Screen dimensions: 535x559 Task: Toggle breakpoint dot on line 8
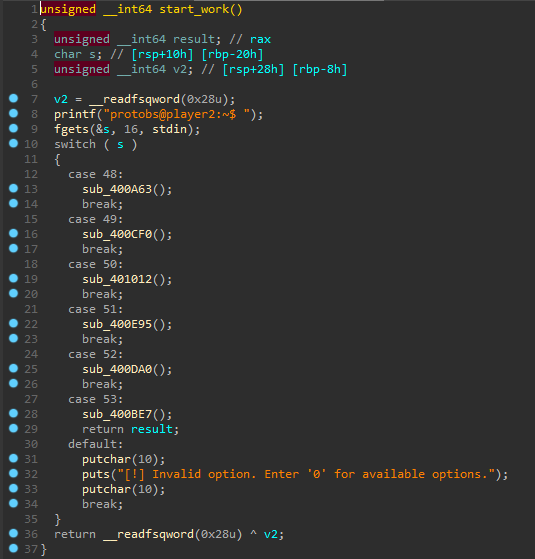pos(14,113)
